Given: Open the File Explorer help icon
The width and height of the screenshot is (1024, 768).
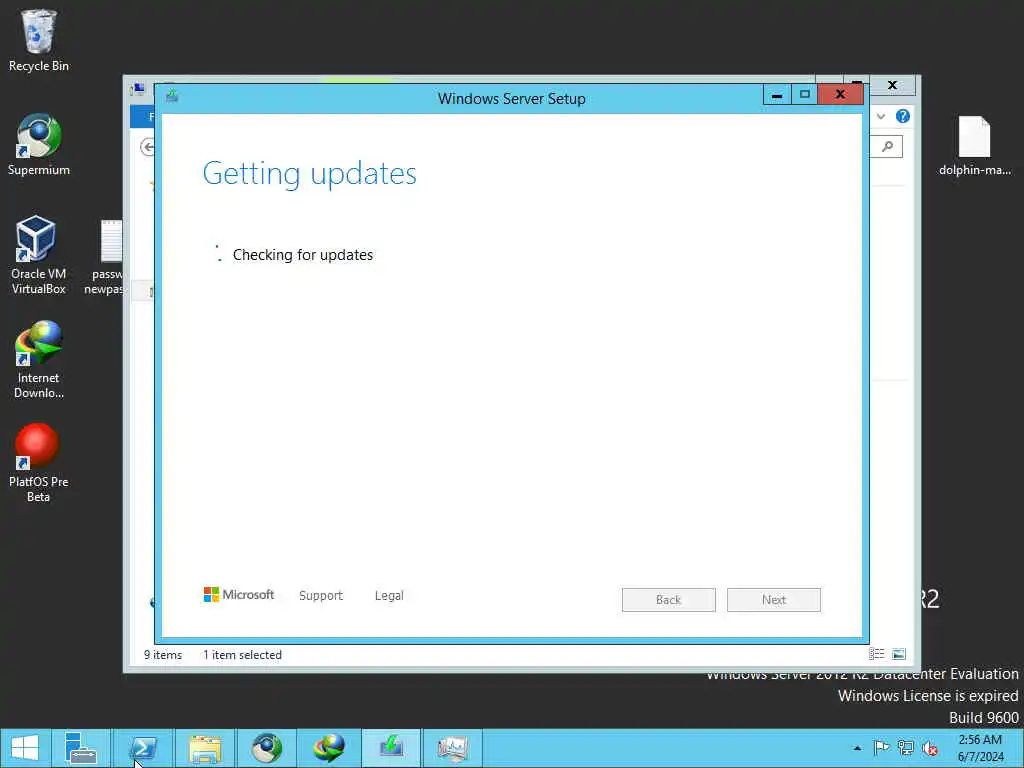Looking at the screenshot, I should 903,116.
